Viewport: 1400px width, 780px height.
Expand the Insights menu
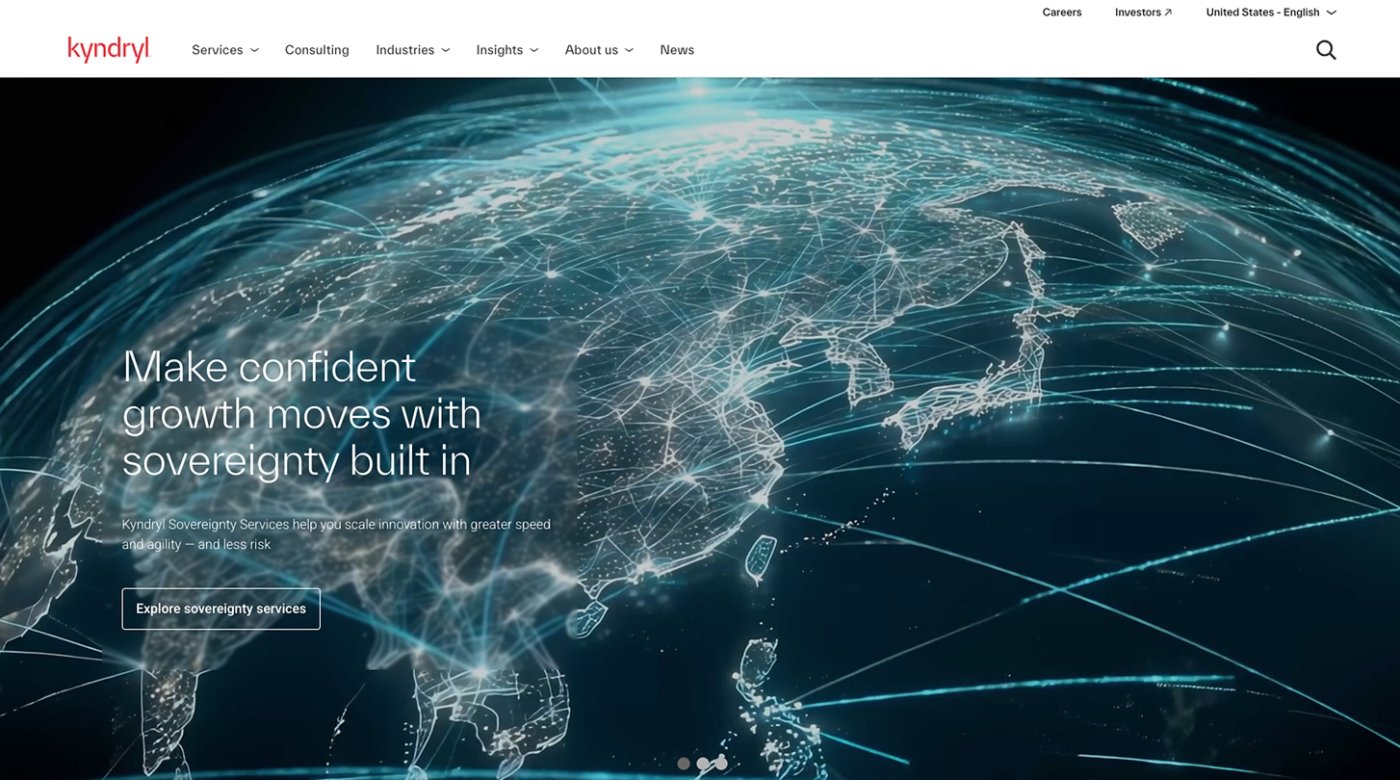point(507,50)
